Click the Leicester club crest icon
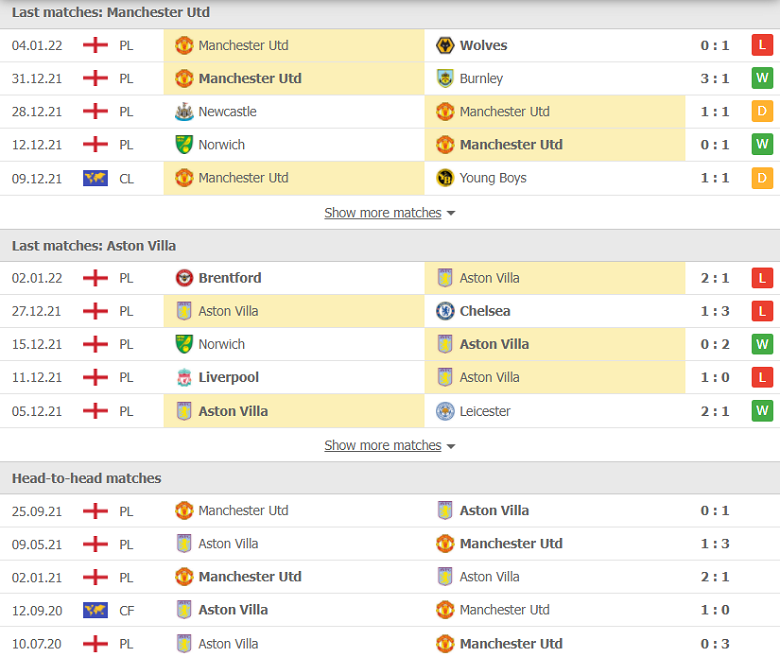 click(x=445, y=411)
